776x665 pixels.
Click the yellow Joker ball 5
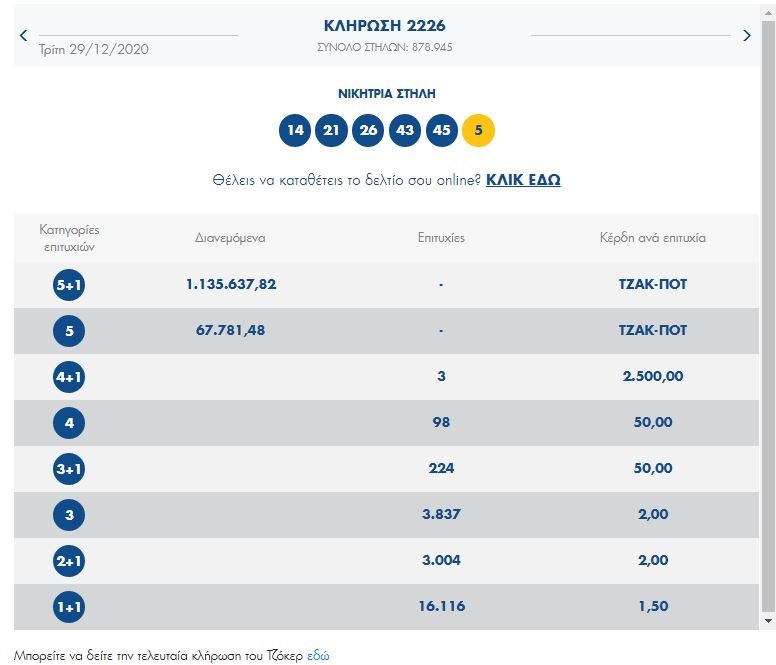(478, 130)
